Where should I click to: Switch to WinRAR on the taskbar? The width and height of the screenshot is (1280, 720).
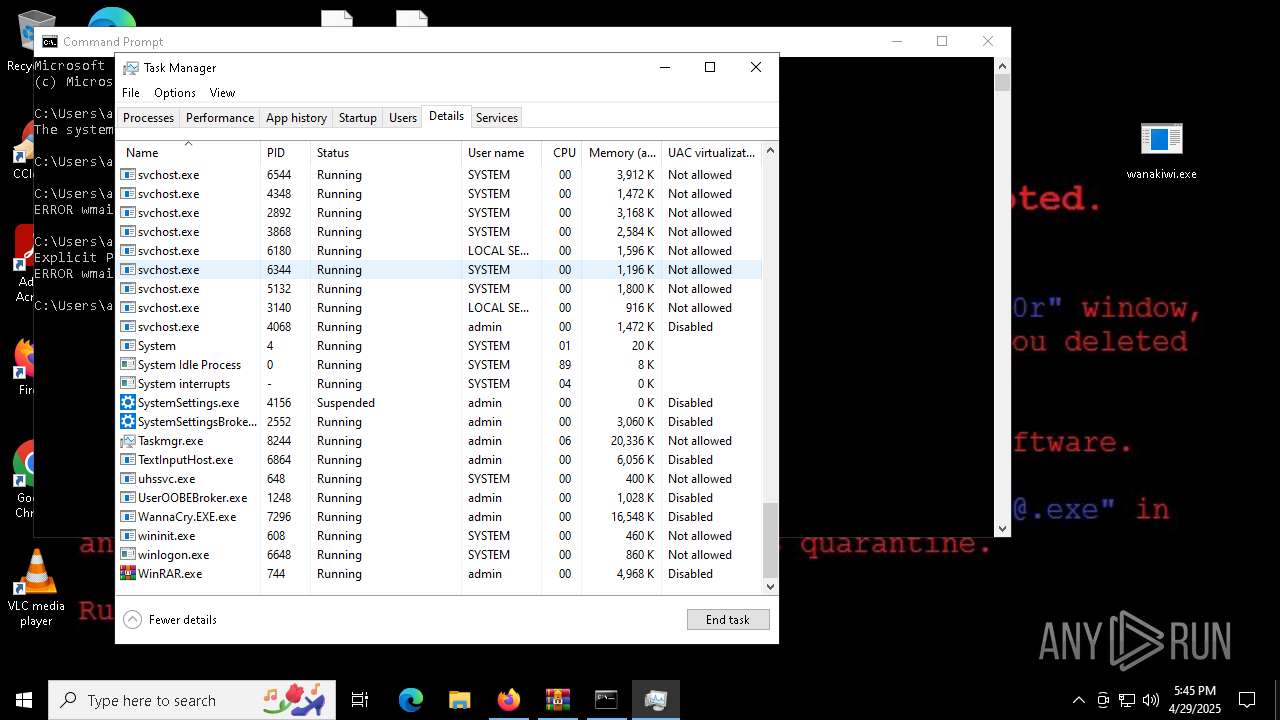click(x=557, y=700)
